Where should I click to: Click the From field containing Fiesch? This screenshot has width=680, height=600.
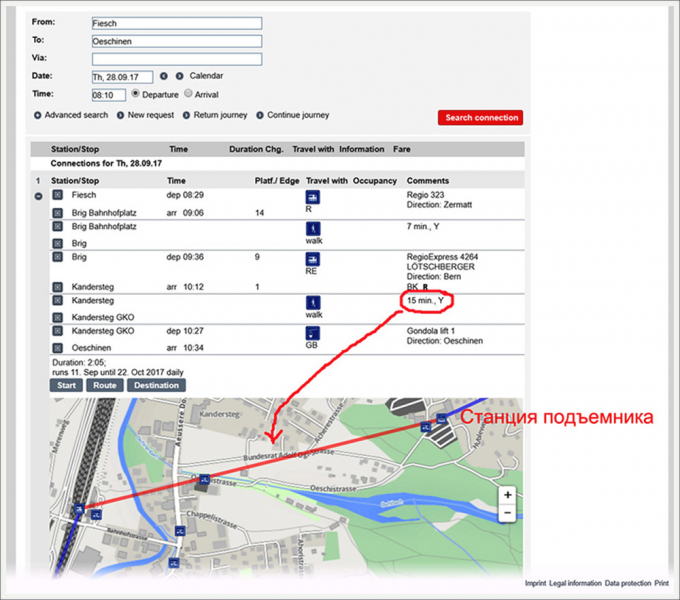point(177,23)
